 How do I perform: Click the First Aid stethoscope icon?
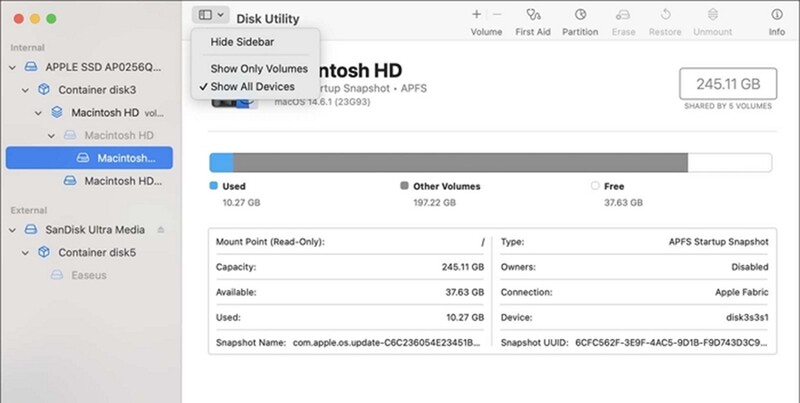click(534, 15)
